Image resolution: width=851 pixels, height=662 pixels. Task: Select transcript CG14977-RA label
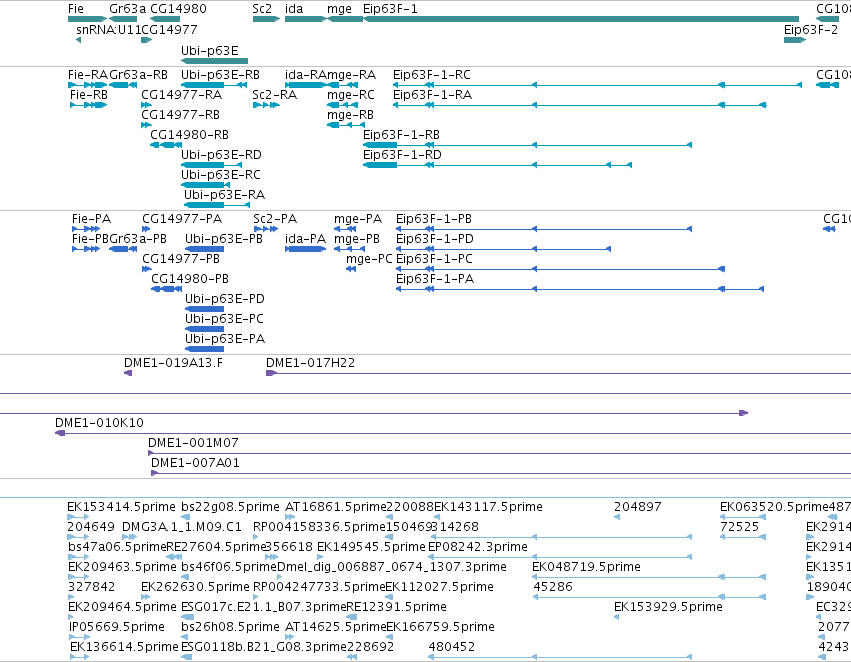(182, 94)
